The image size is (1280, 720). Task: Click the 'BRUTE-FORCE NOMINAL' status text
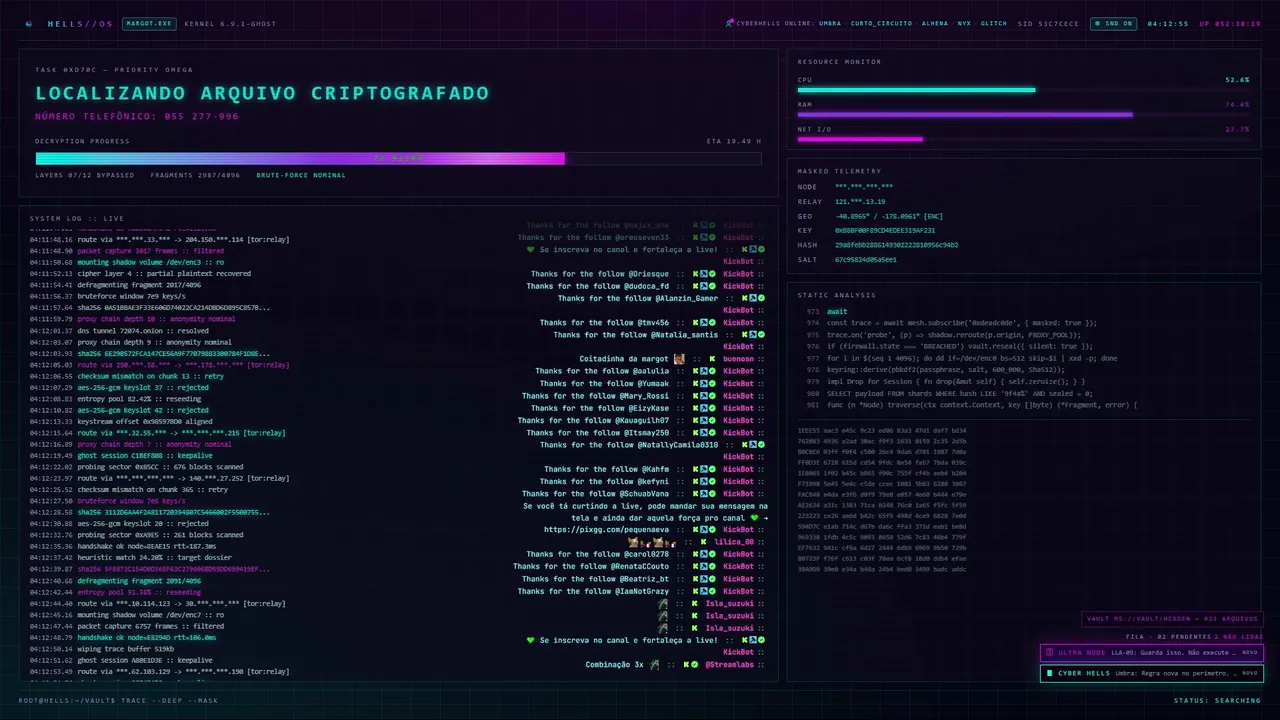click(301, 175)
